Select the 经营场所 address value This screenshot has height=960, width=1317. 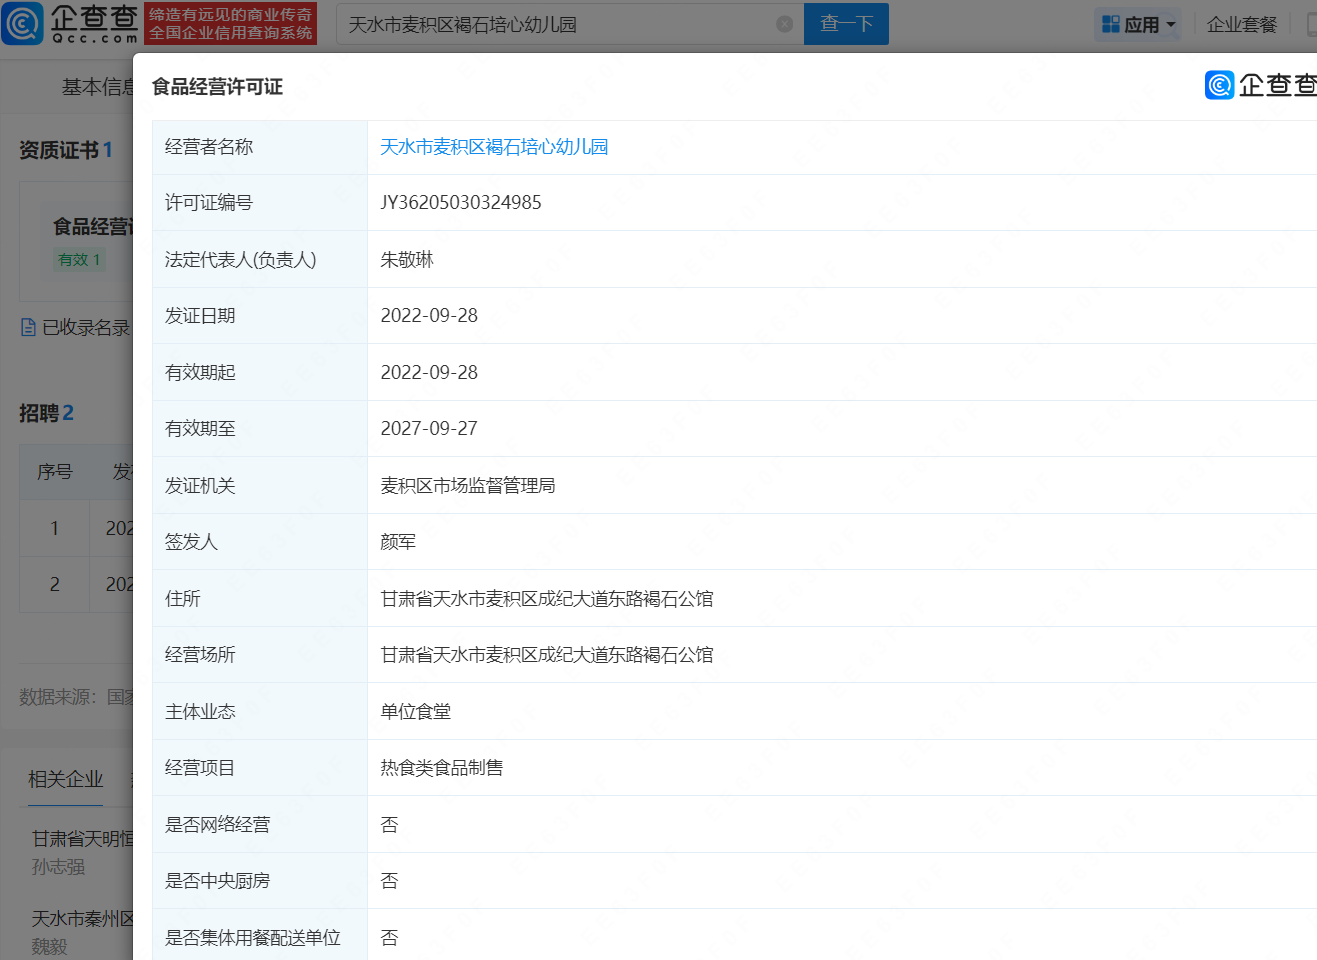(x=547, y=655)
